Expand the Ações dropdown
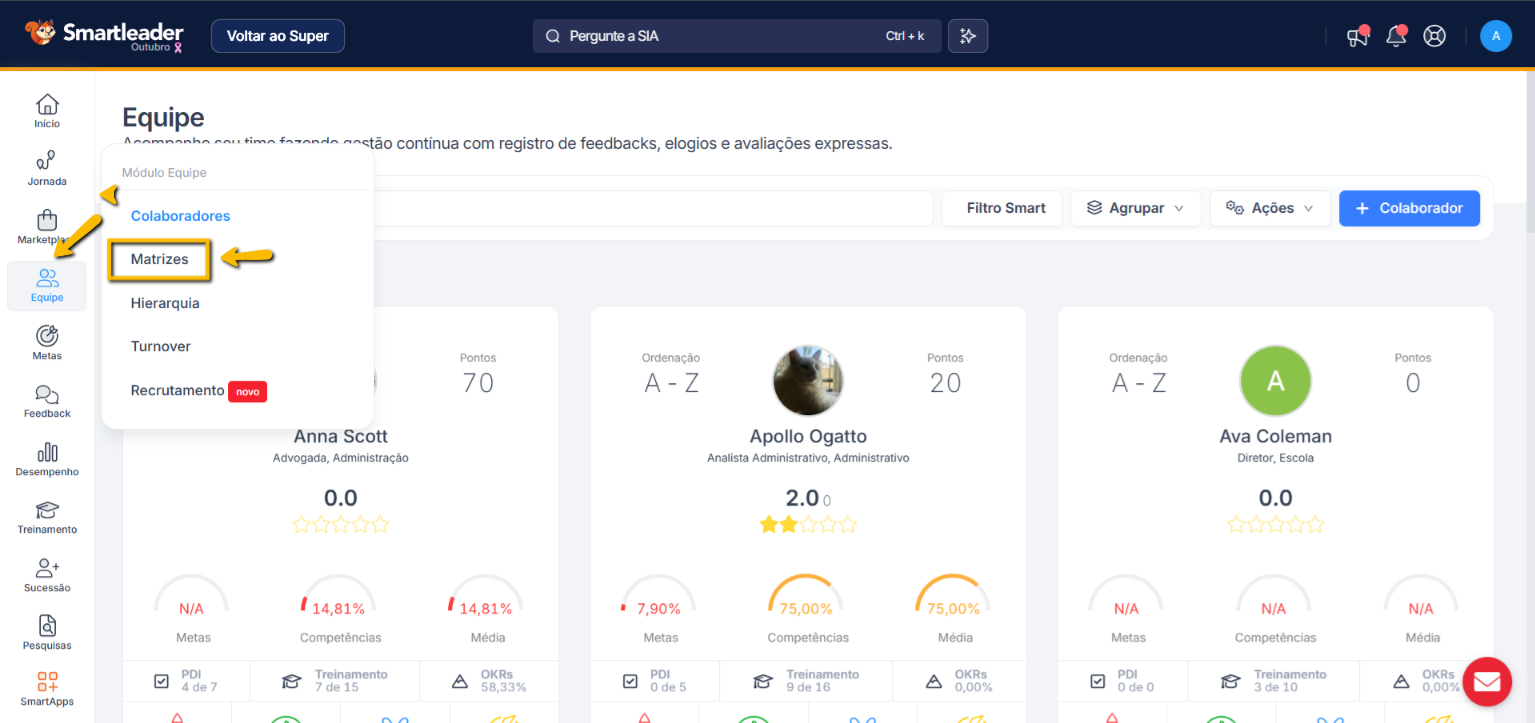The width and height of the screenshot is (1535, 723). 1270,208
